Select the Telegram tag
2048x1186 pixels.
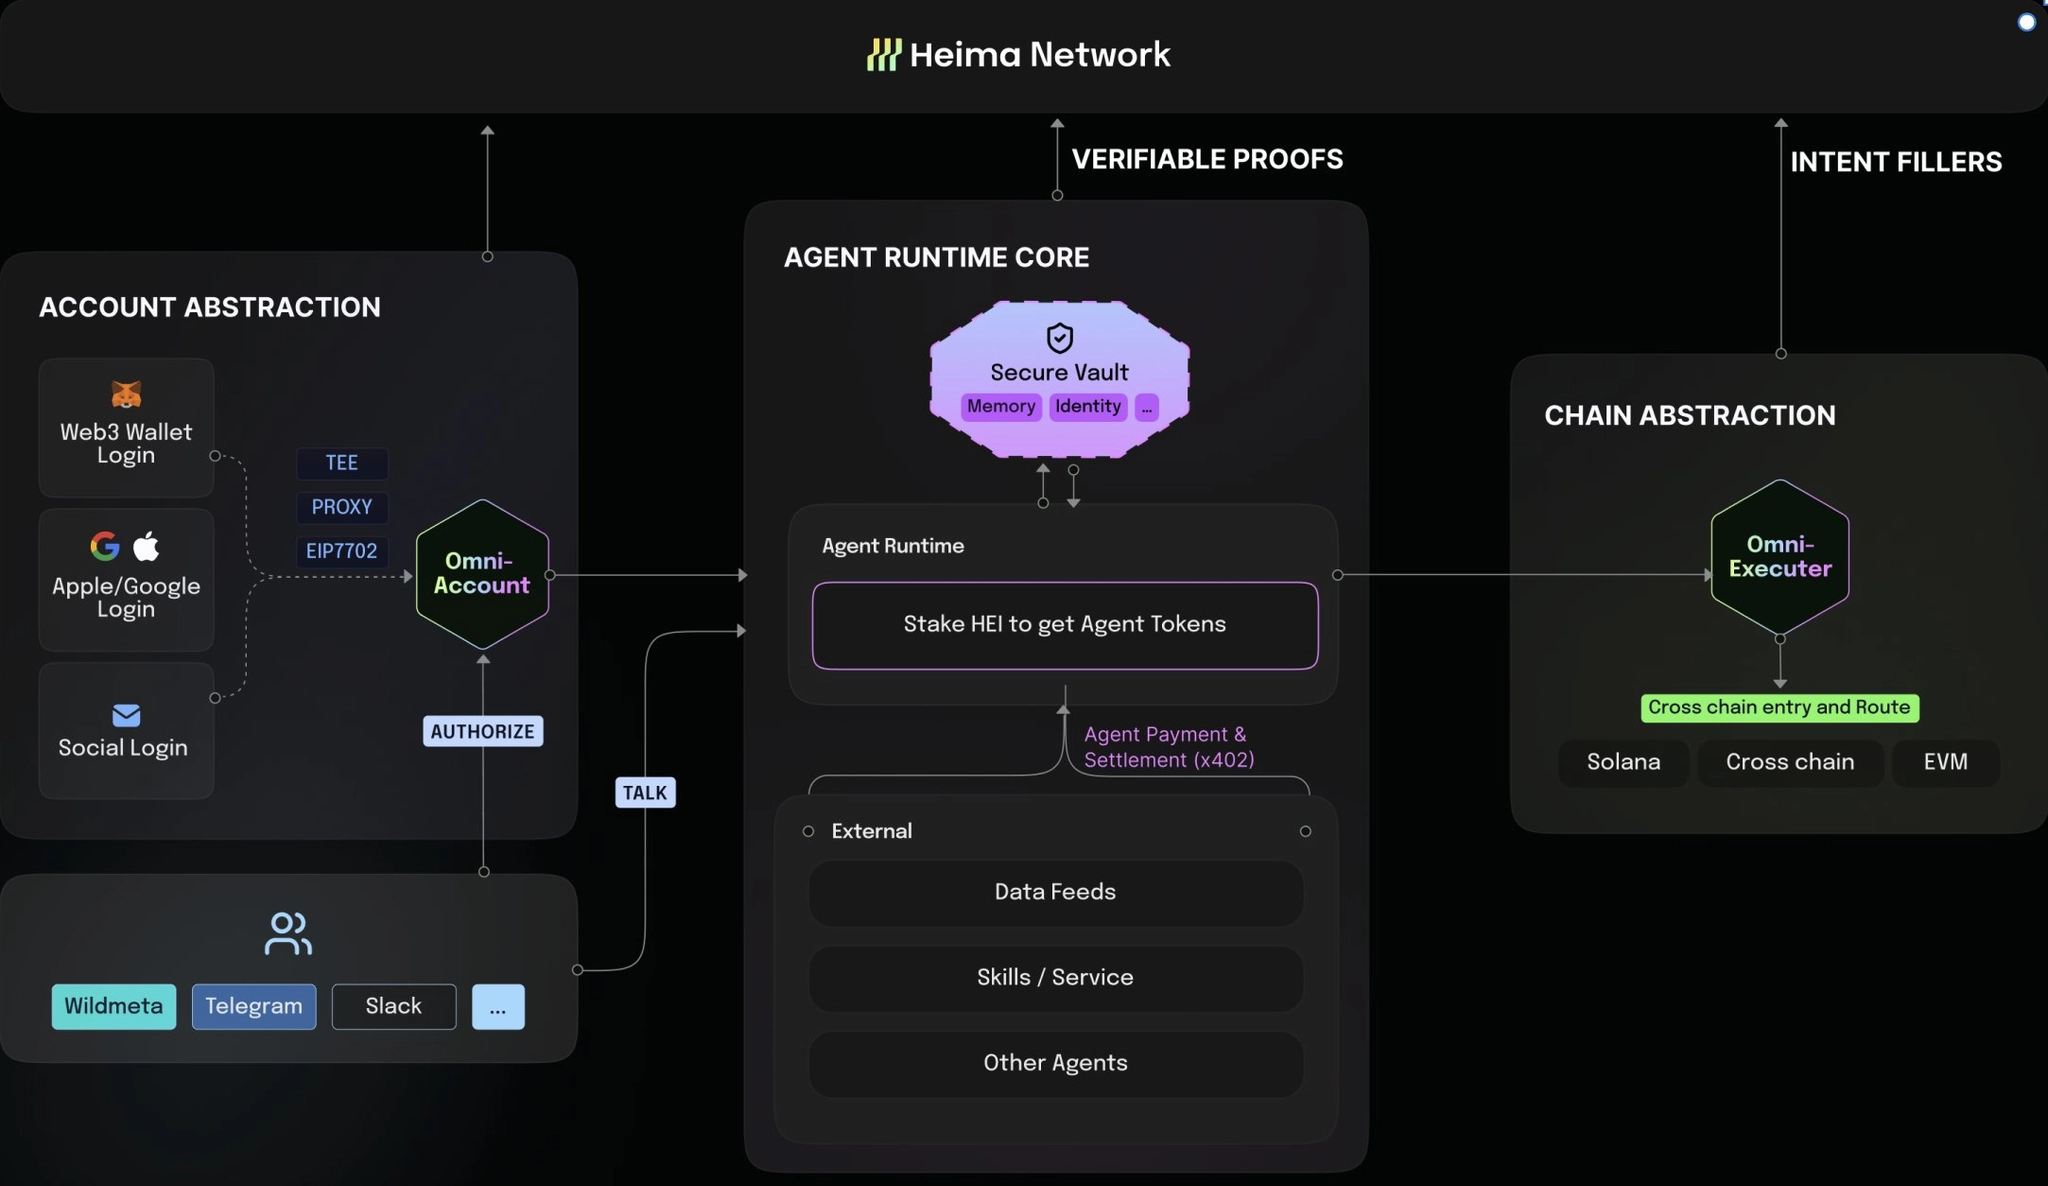click(x=254, y=1006)
